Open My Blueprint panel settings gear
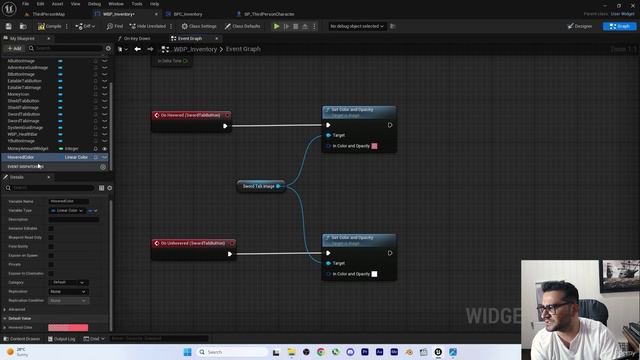The image size is (640, 360). tap(108, 48)
